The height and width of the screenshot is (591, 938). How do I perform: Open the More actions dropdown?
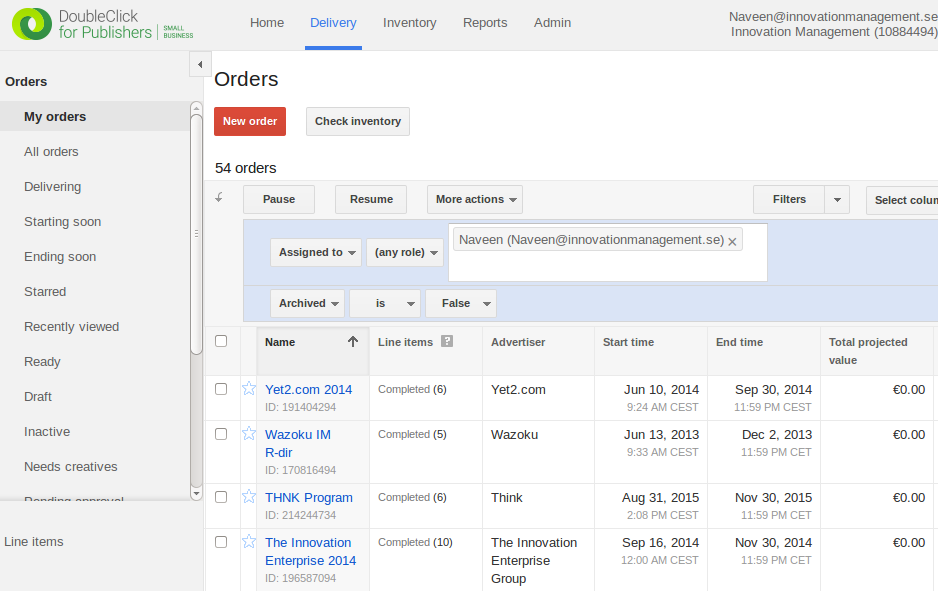[475, 199]
